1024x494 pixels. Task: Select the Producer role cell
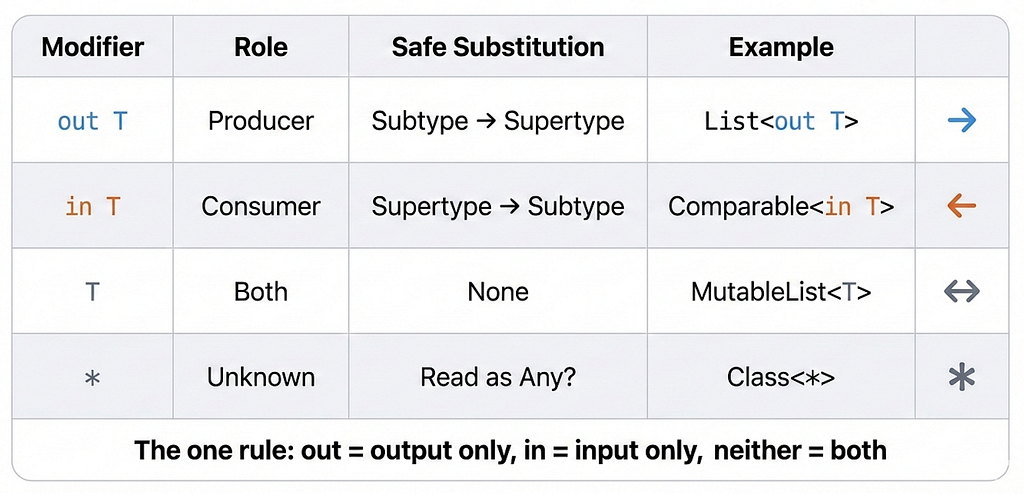click(261, 121)
